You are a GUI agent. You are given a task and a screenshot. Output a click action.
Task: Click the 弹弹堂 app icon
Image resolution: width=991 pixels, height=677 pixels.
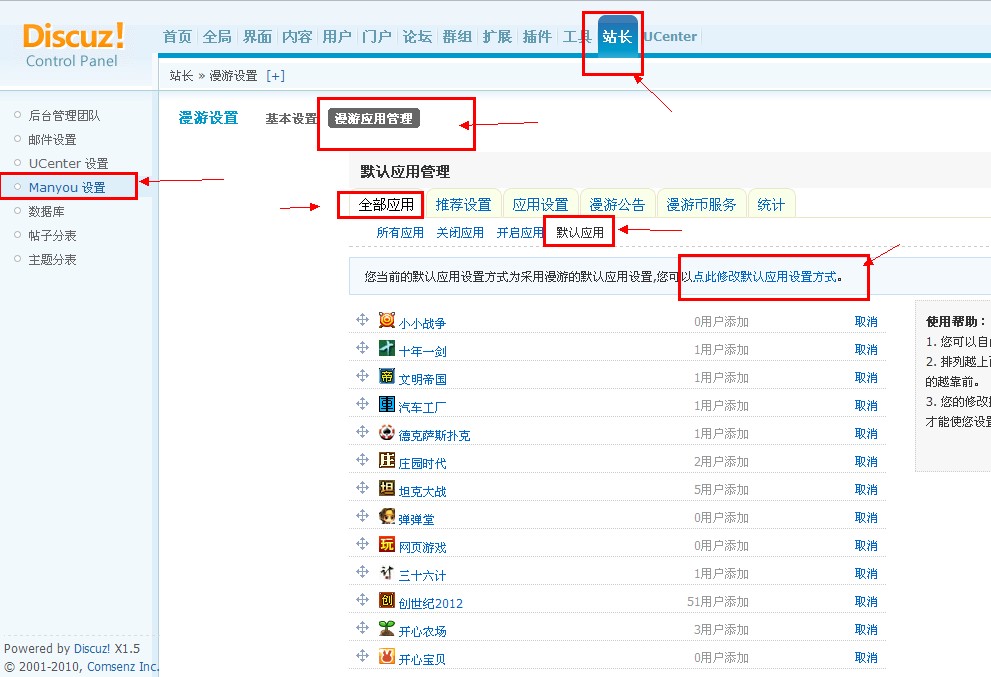tap(387, 516)
